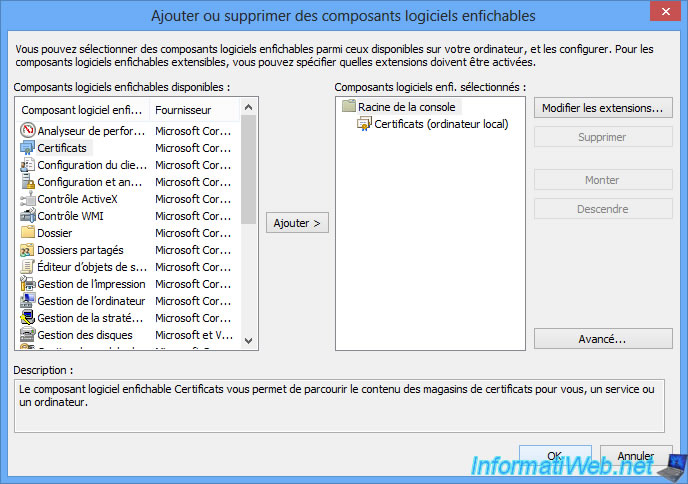Confirm with the OK button
Viewport: 688px width, 484px height.
554,457
